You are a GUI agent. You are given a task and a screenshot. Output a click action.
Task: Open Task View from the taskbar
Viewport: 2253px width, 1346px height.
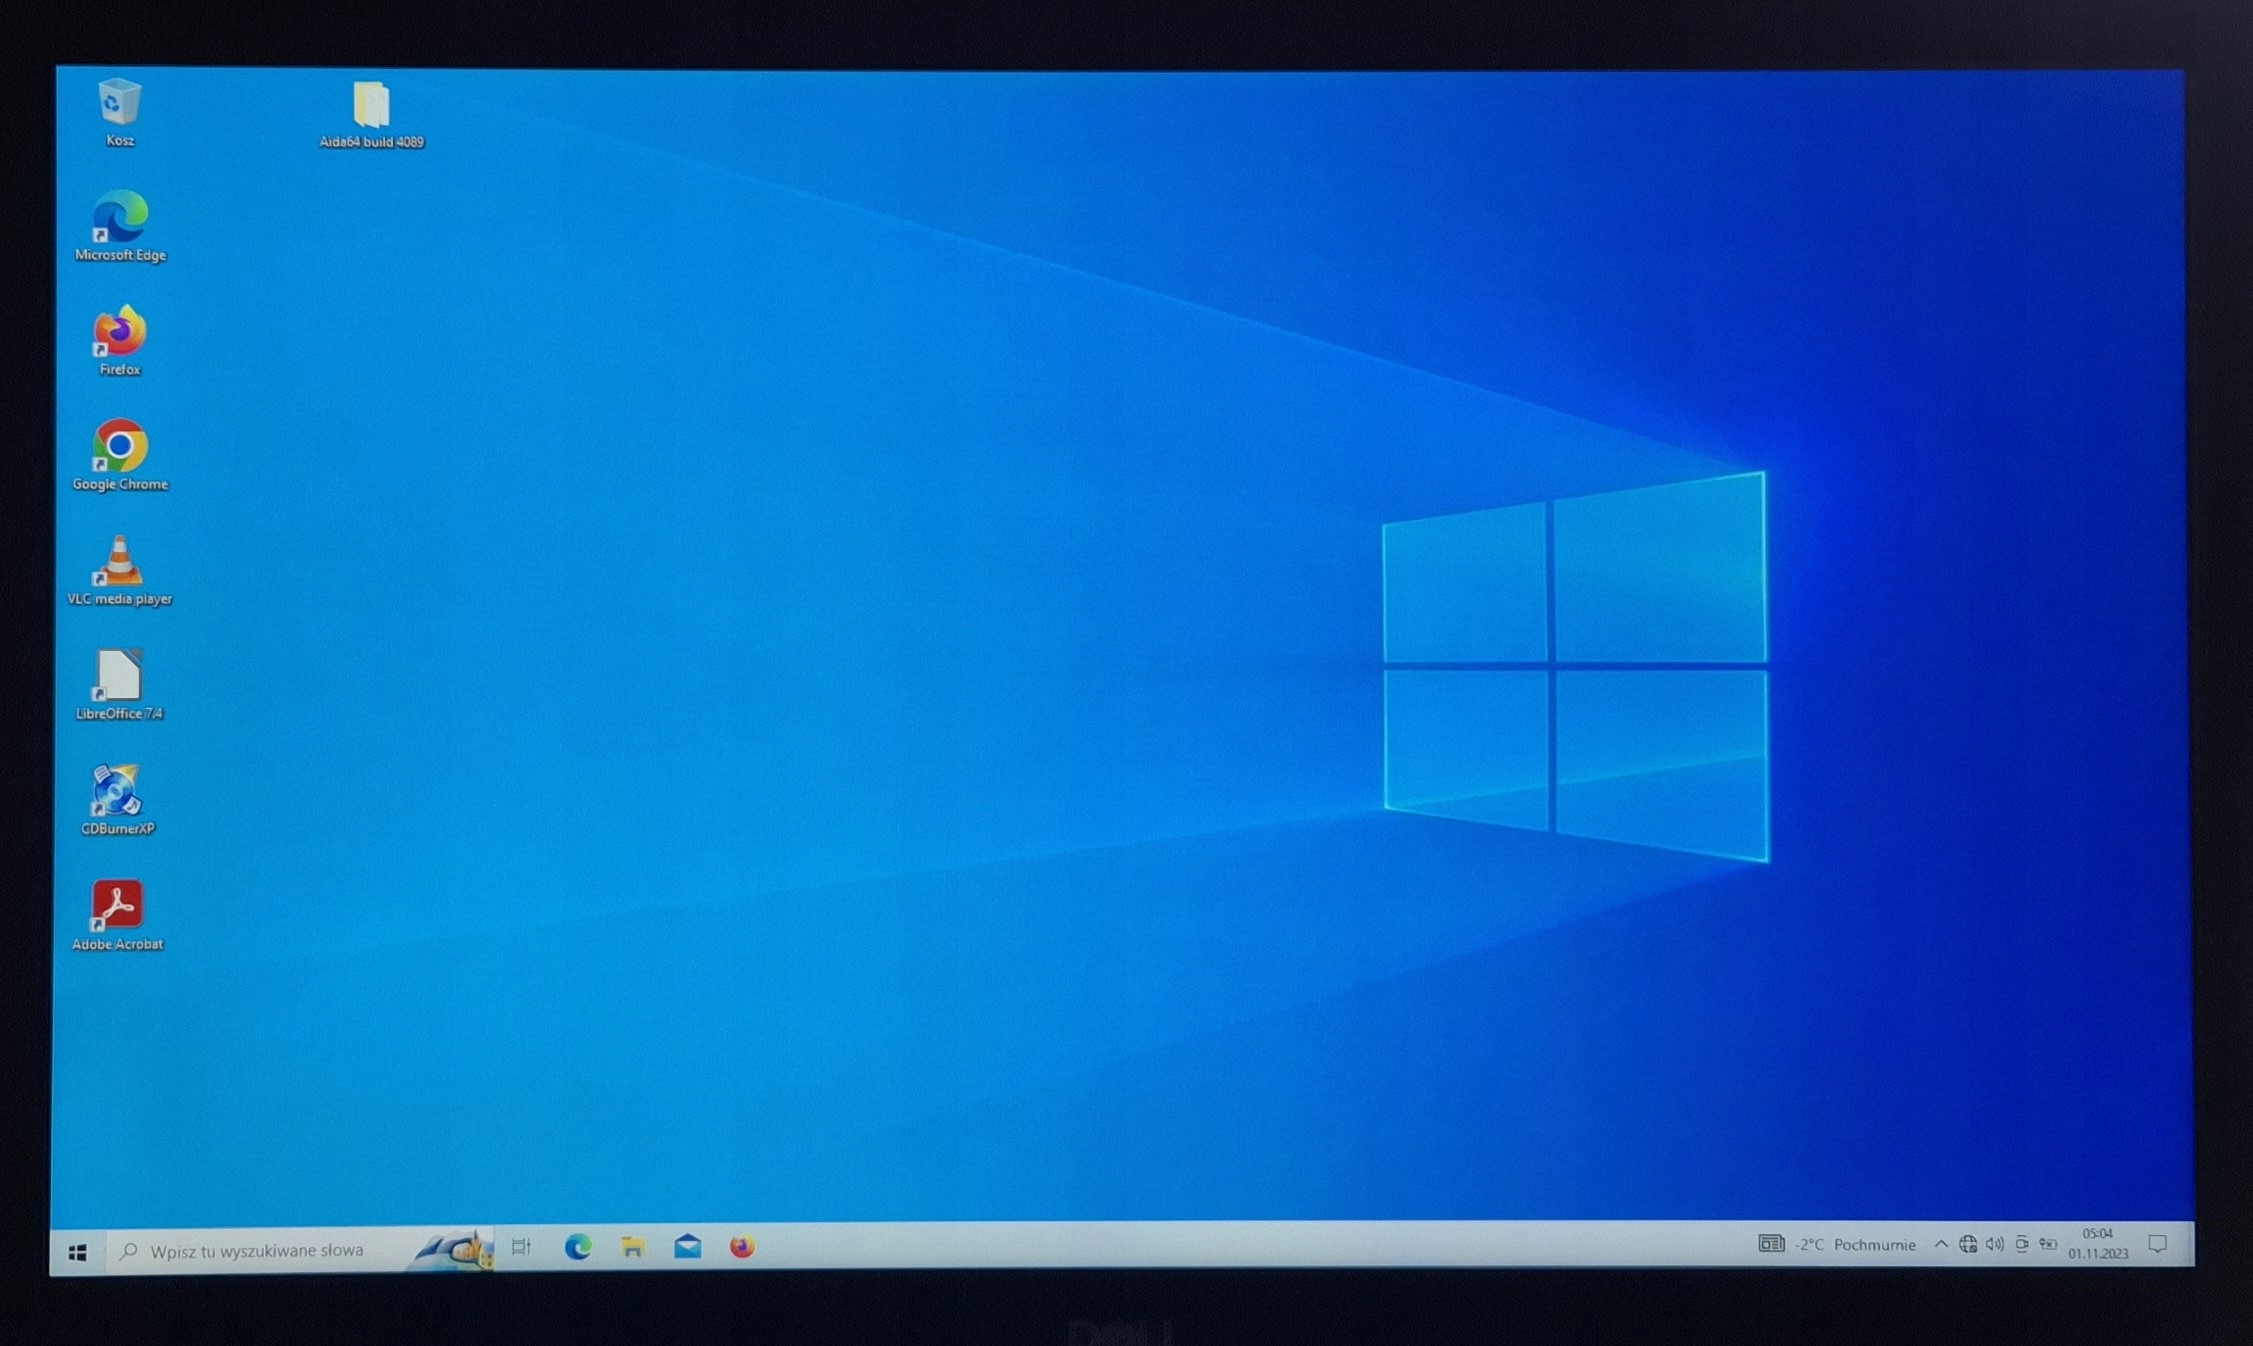click(x=521, y=1247)
